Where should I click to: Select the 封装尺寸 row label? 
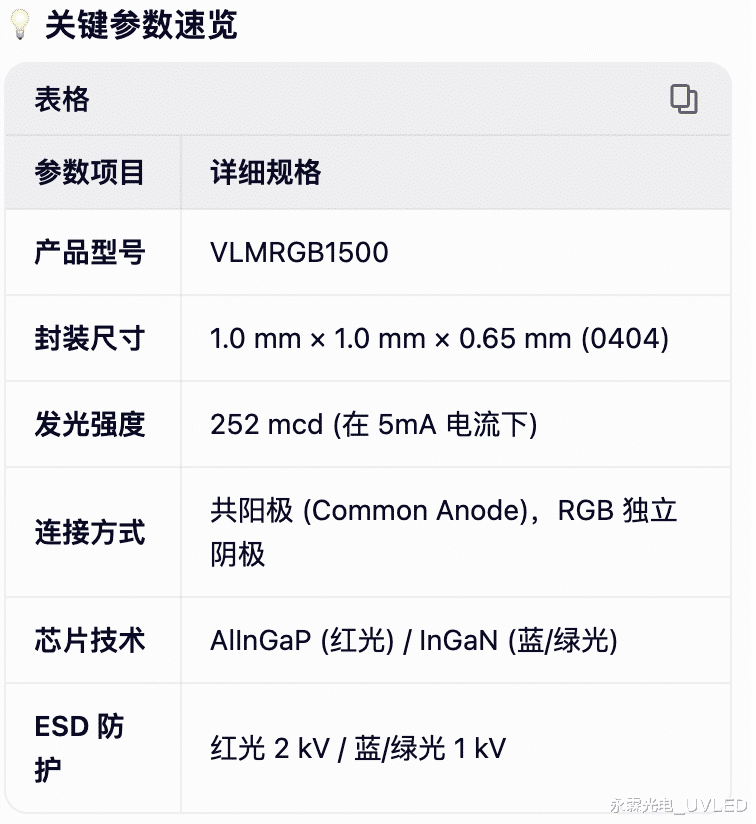90,338
